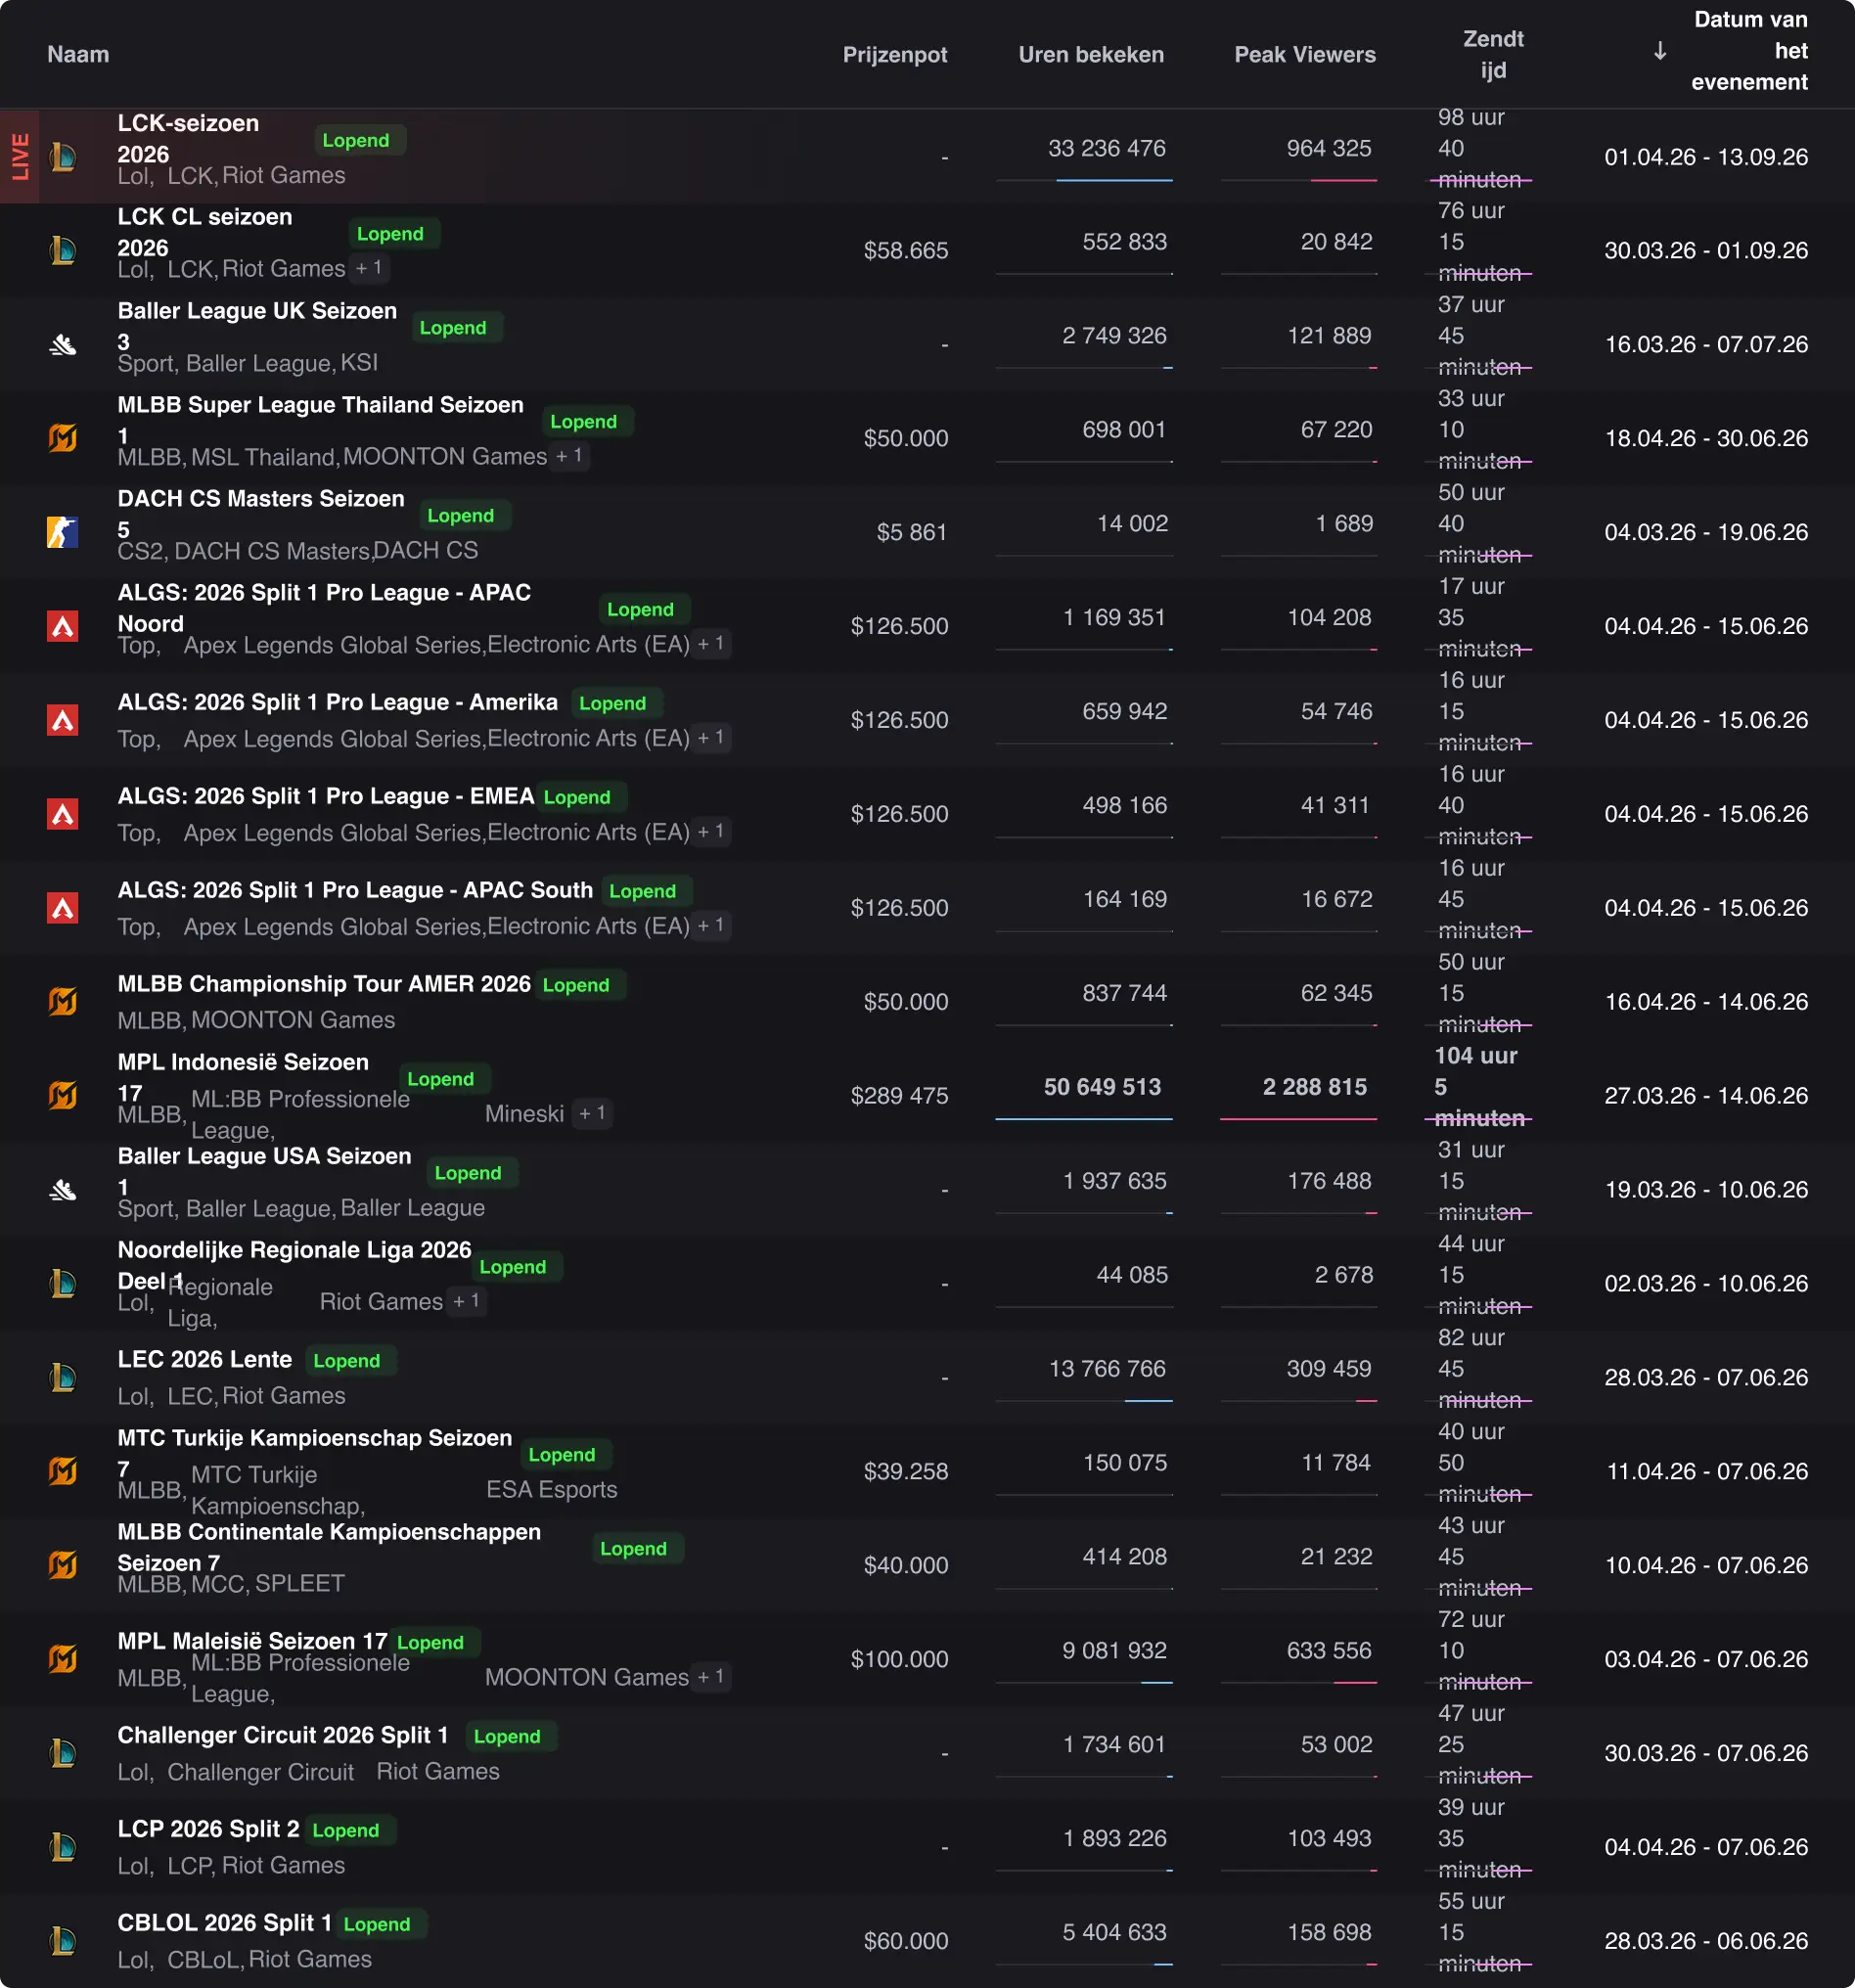Open Baller League UK Seizoen 3 event

coord(257,326)
